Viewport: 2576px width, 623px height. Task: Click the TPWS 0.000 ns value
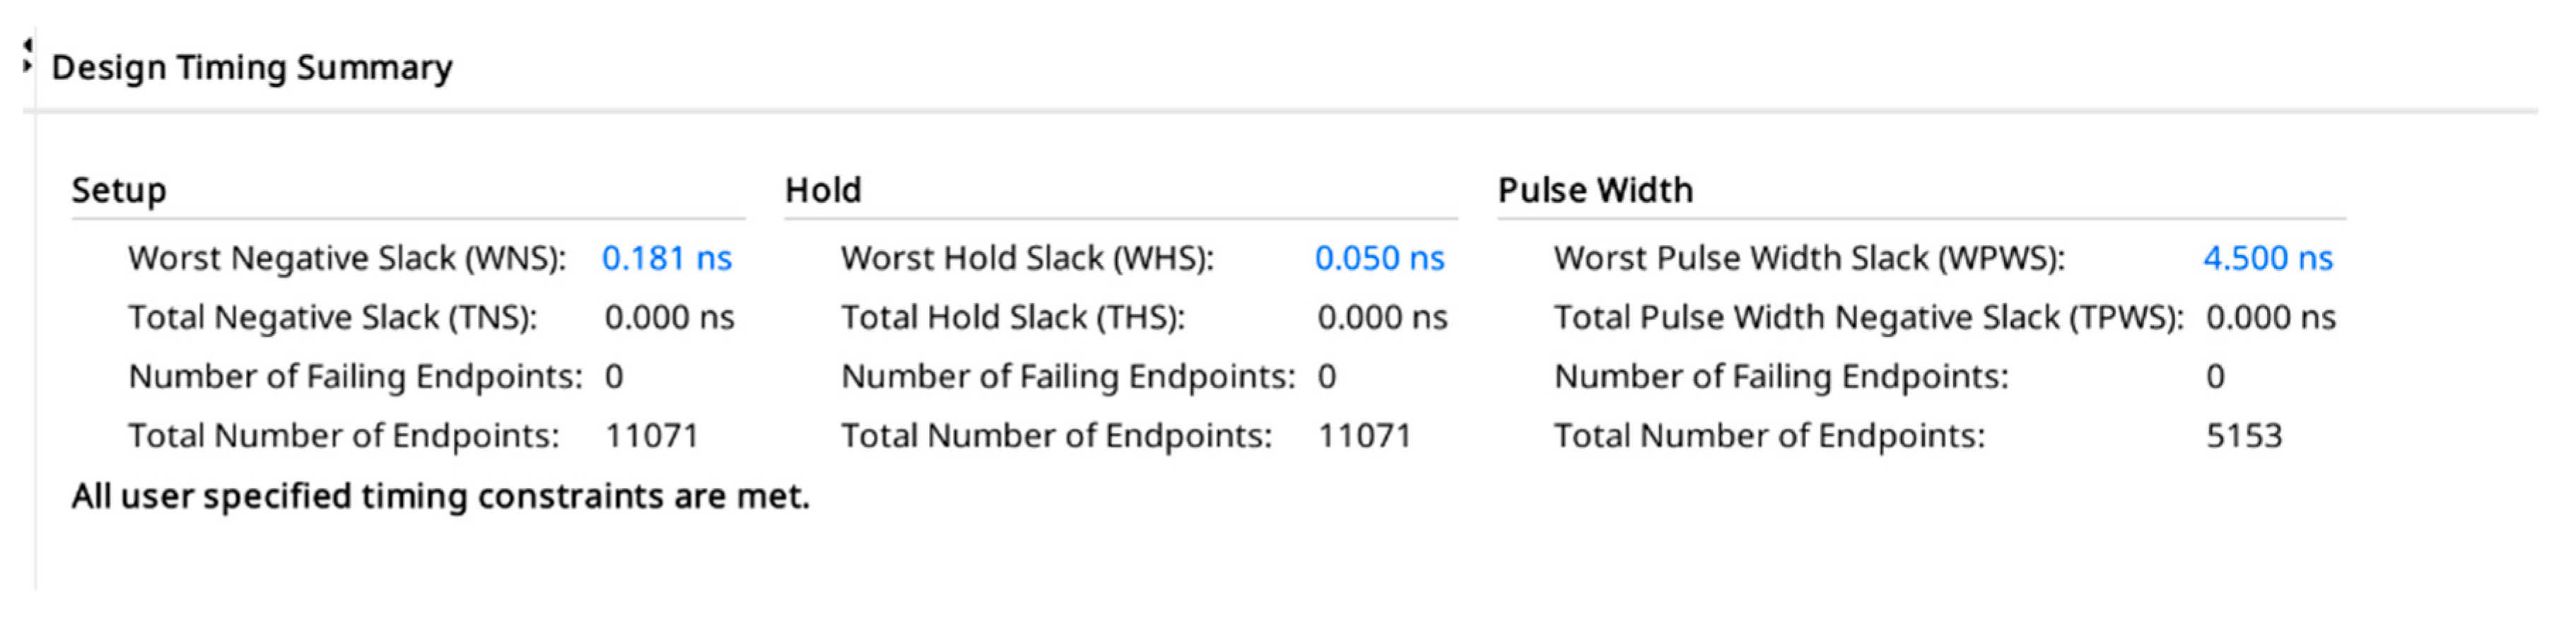pyautogui.click(x=2270, y=317)
